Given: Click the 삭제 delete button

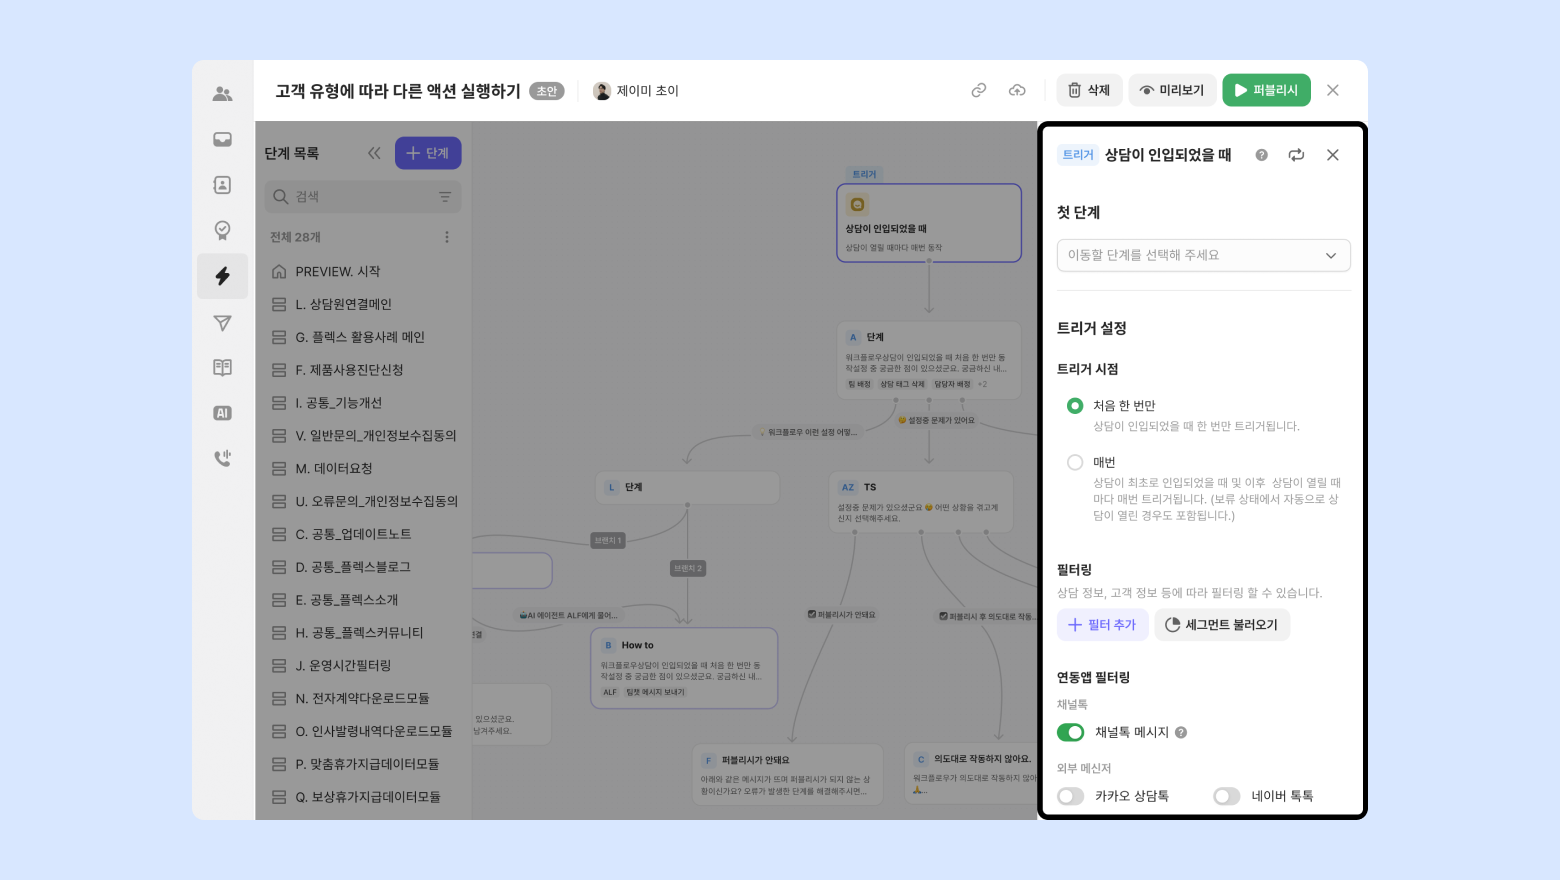Looking at the screenshot, I should [x=1090, y=90].
